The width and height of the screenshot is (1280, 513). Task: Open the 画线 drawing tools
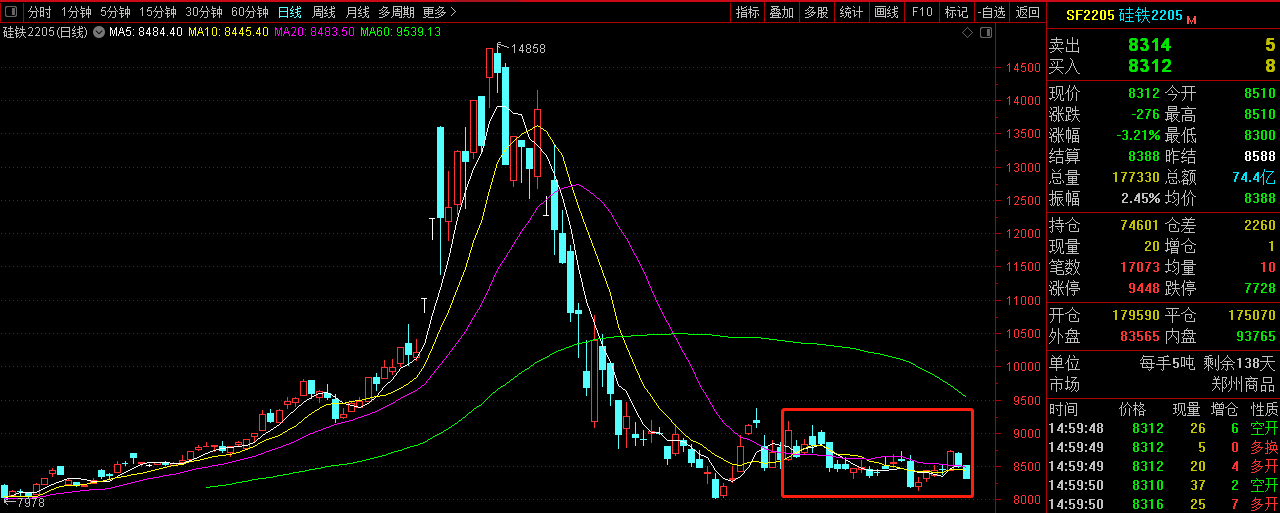coord(886,12)
